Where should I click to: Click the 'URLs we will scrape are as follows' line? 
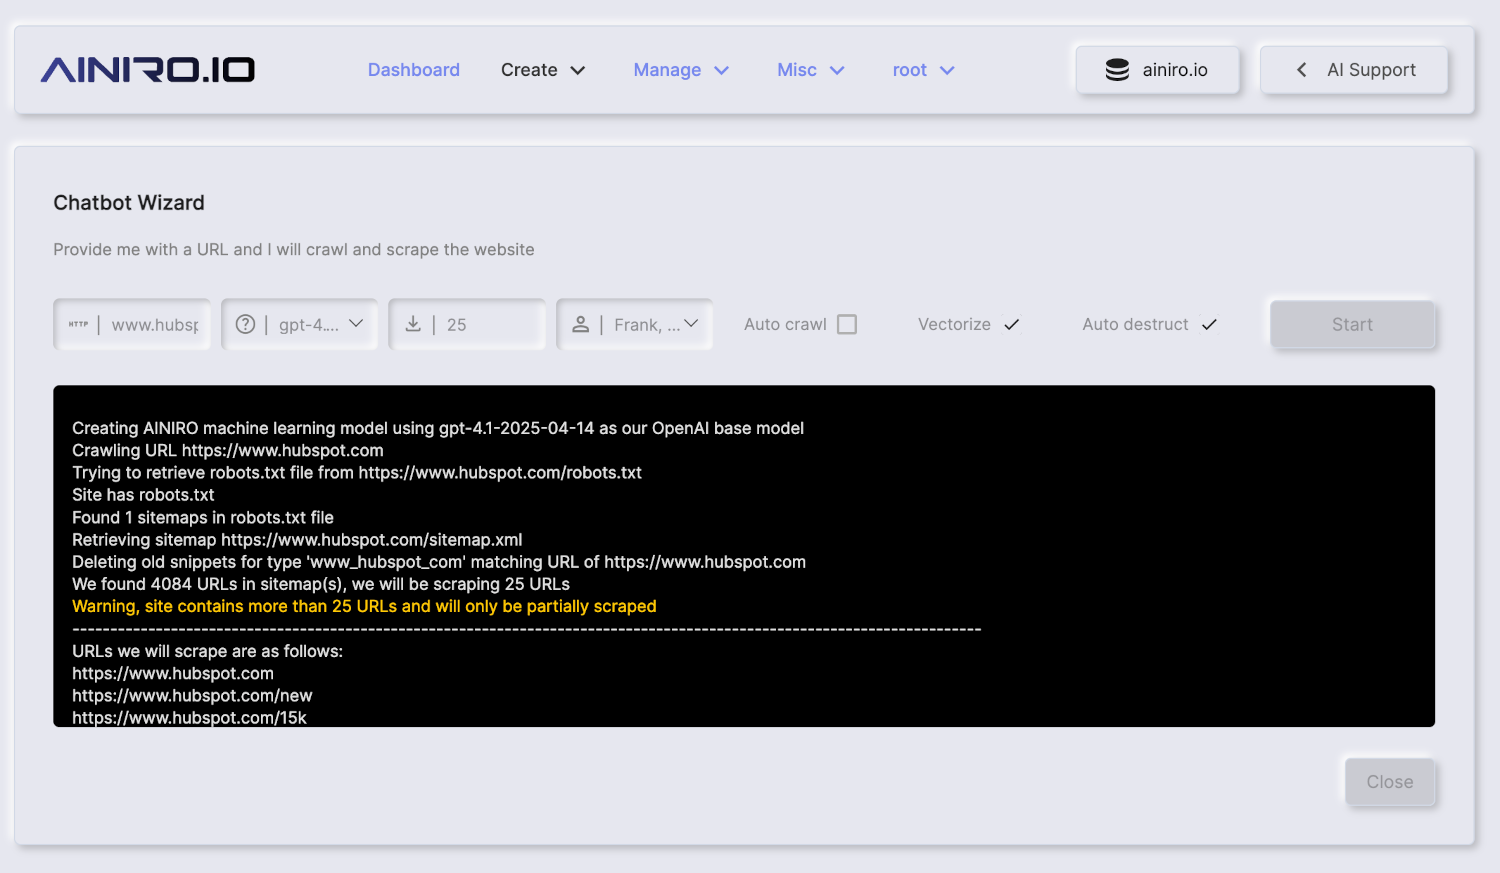point(207,651)
